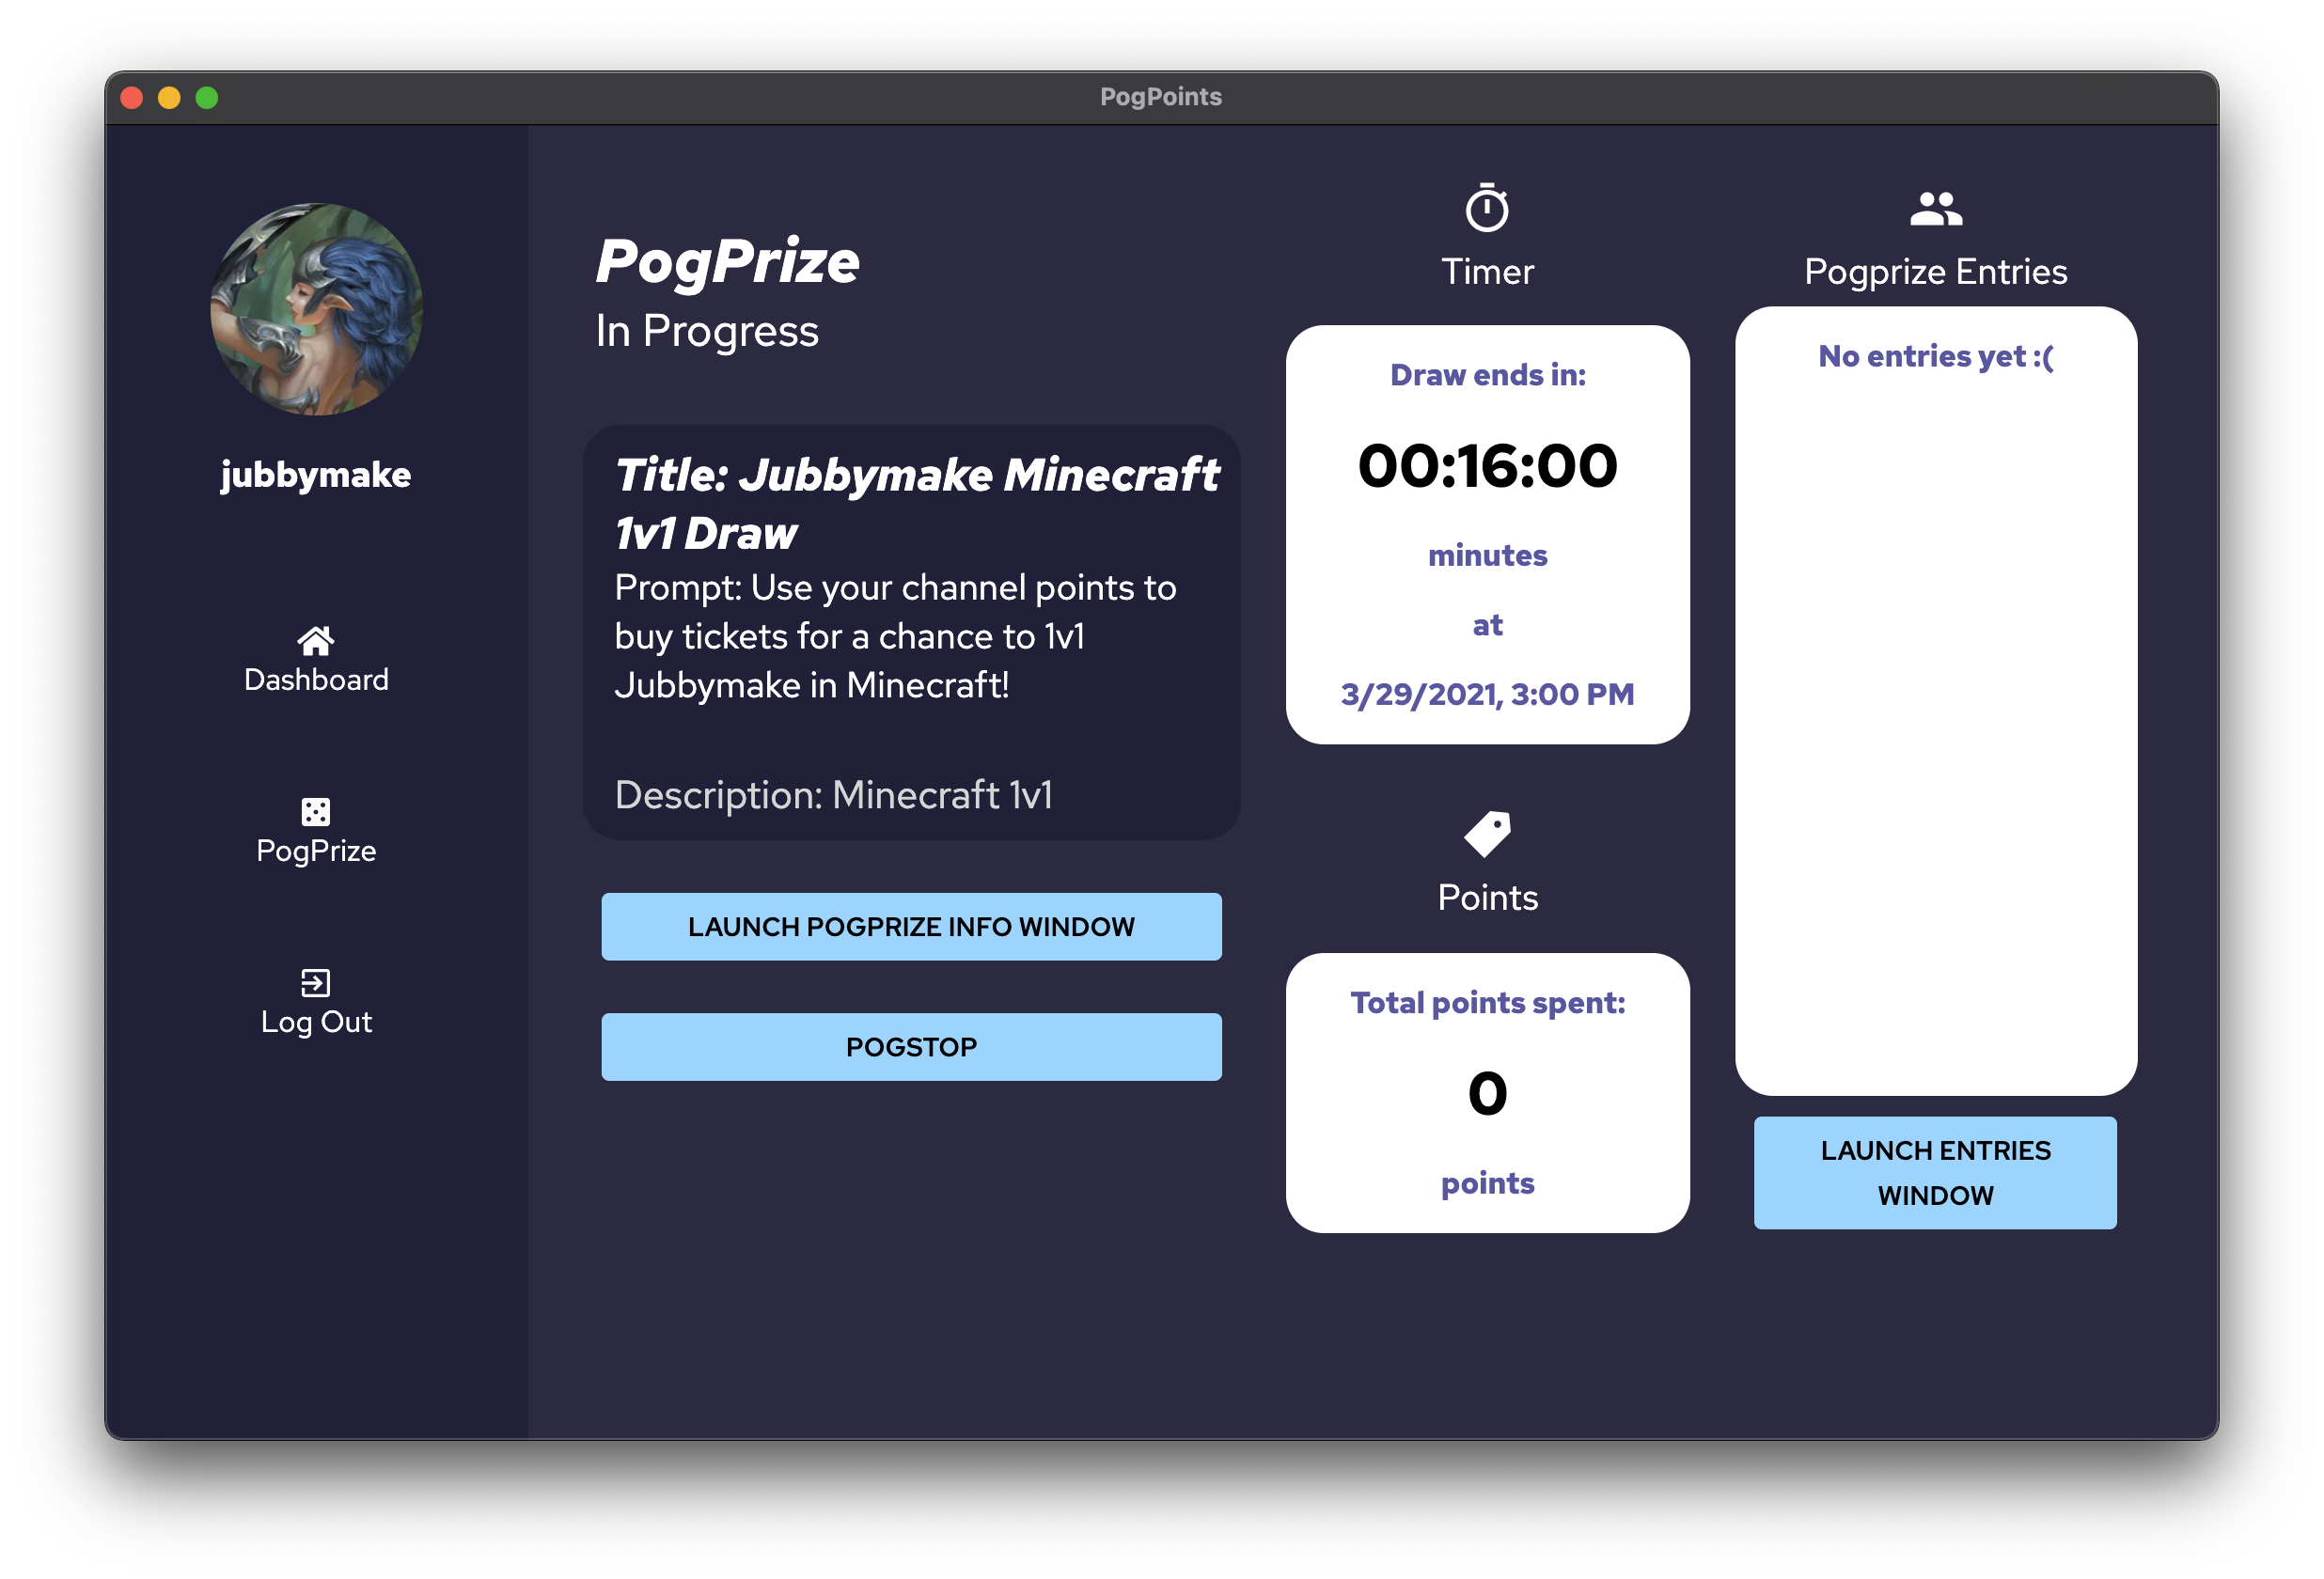Viewport: 2324px width, 1579px height.
Task: Select PogPrize in the sidebar
Action: click(316, 850)
